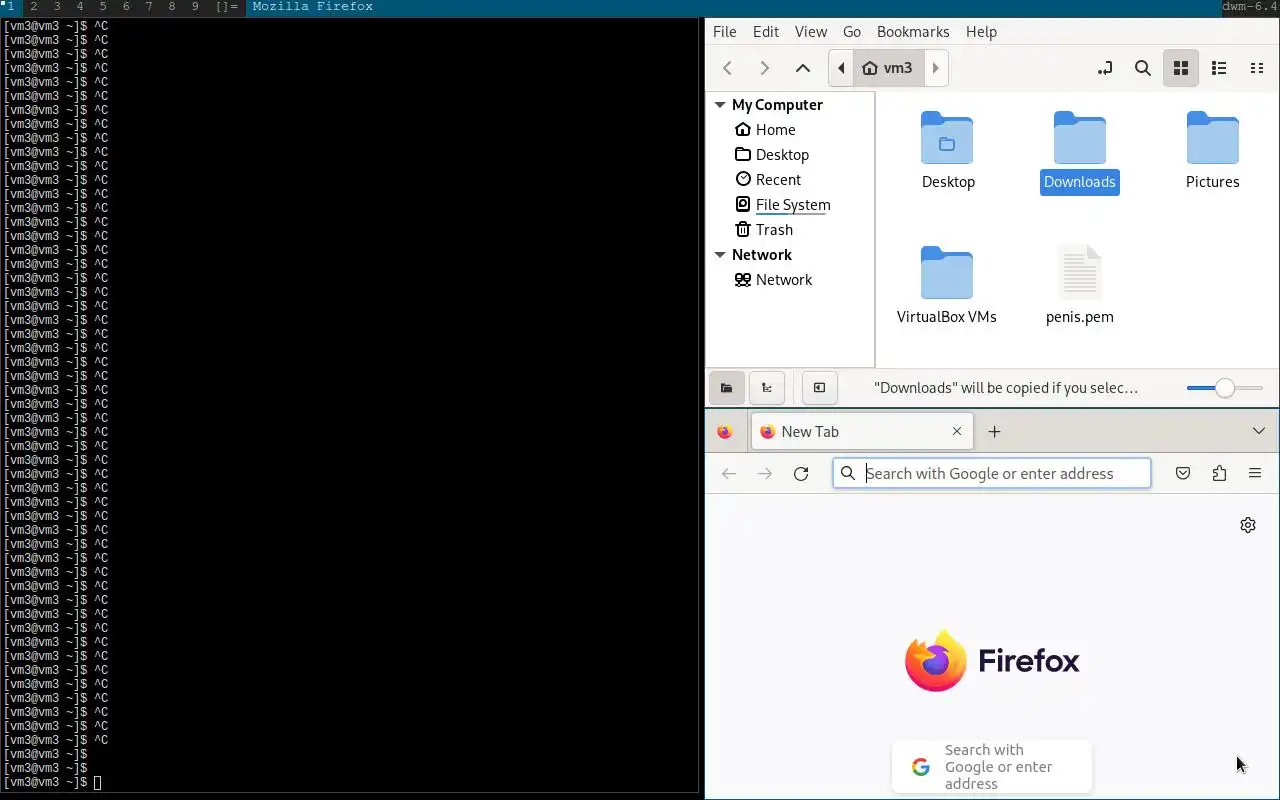Focus the Firefox address bar

pos(992,474)
